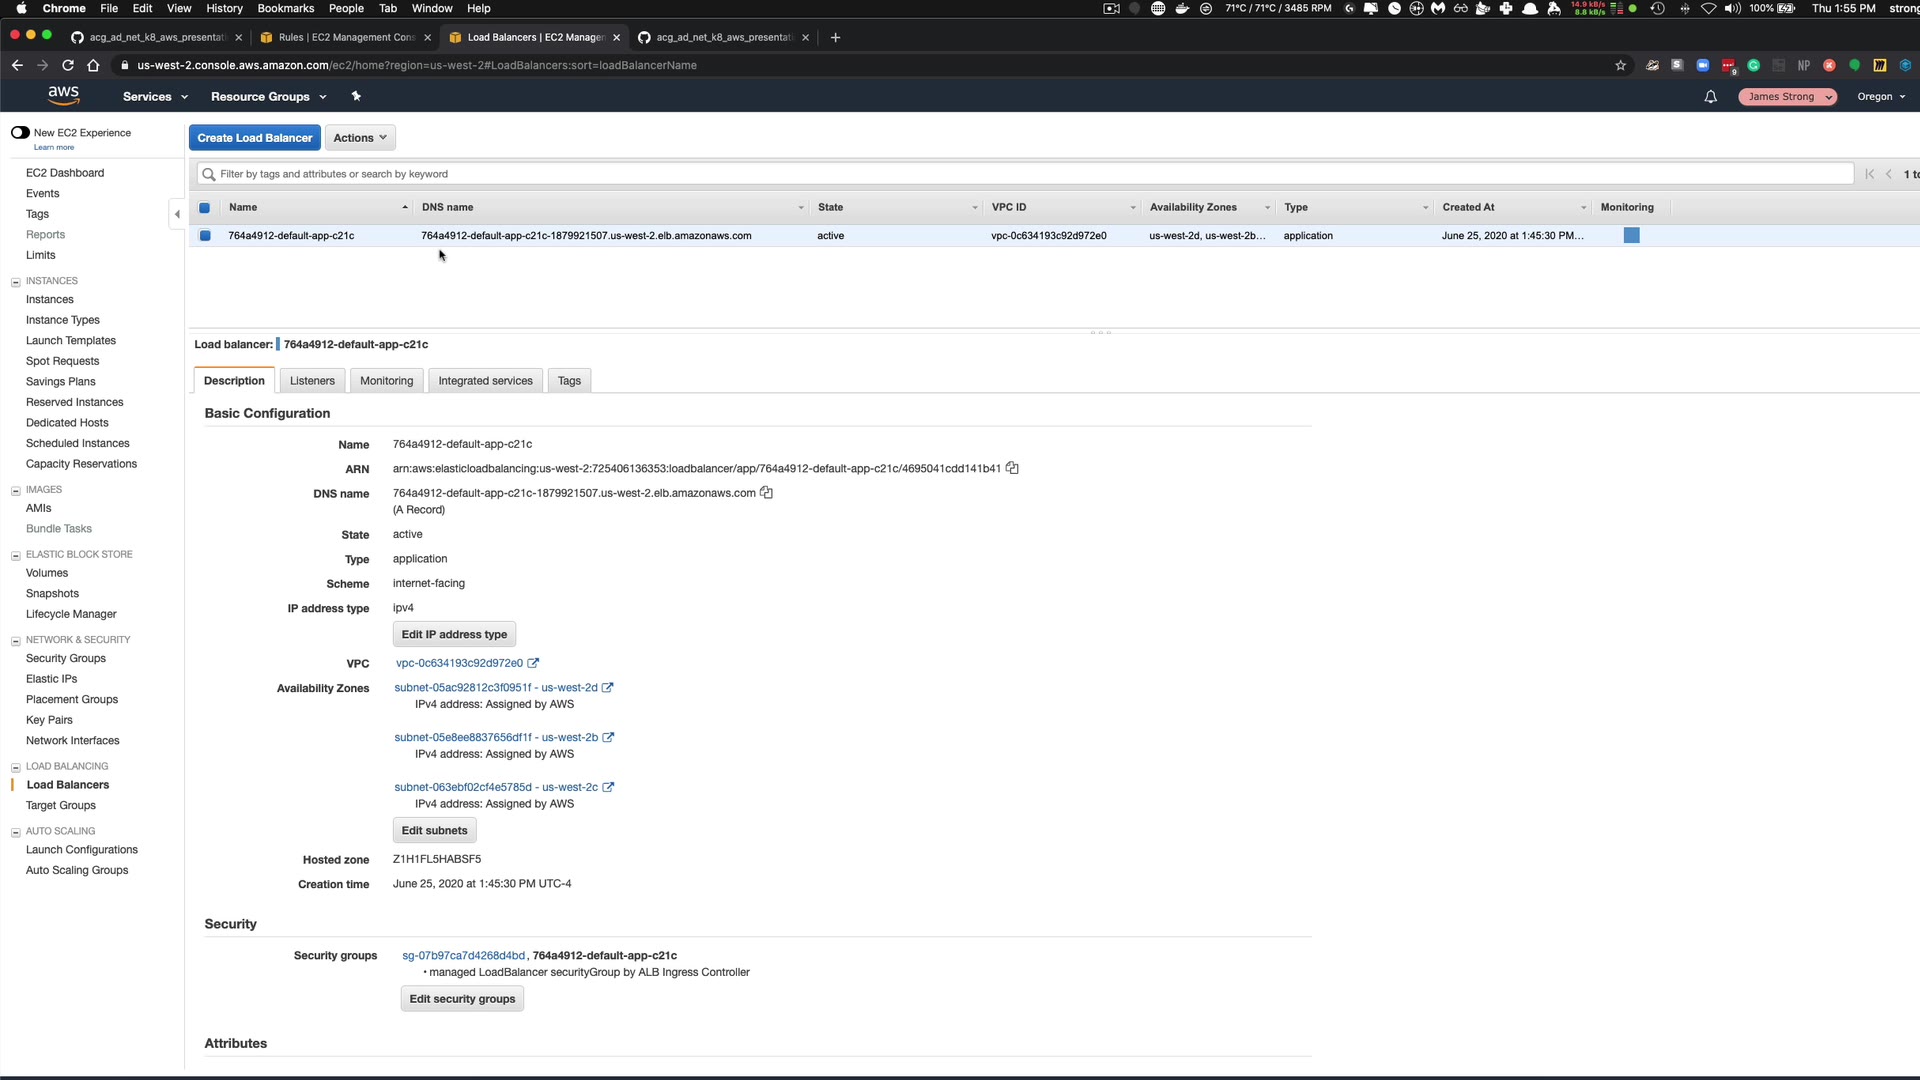
Task: Reload the page with the refresh icon
Action: click(68, 65)
